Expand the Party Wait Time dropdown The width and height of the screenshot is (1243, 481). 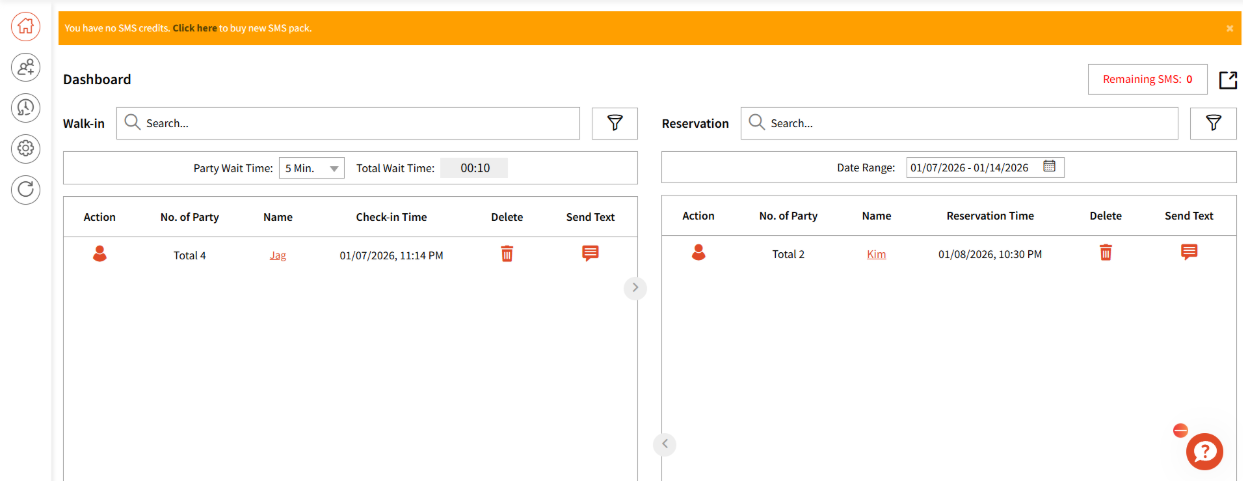(312, 168)
